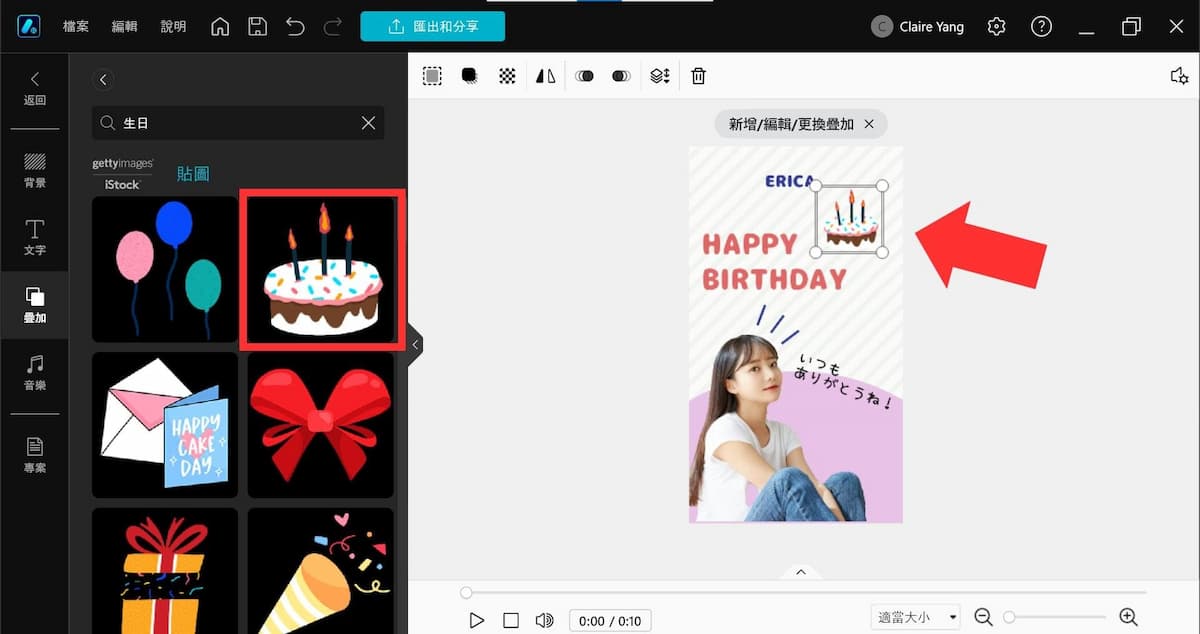The width and height of the screenshot is (1200, 634).
Task: Choose the red bow sticker
Action: click(321, 425)
